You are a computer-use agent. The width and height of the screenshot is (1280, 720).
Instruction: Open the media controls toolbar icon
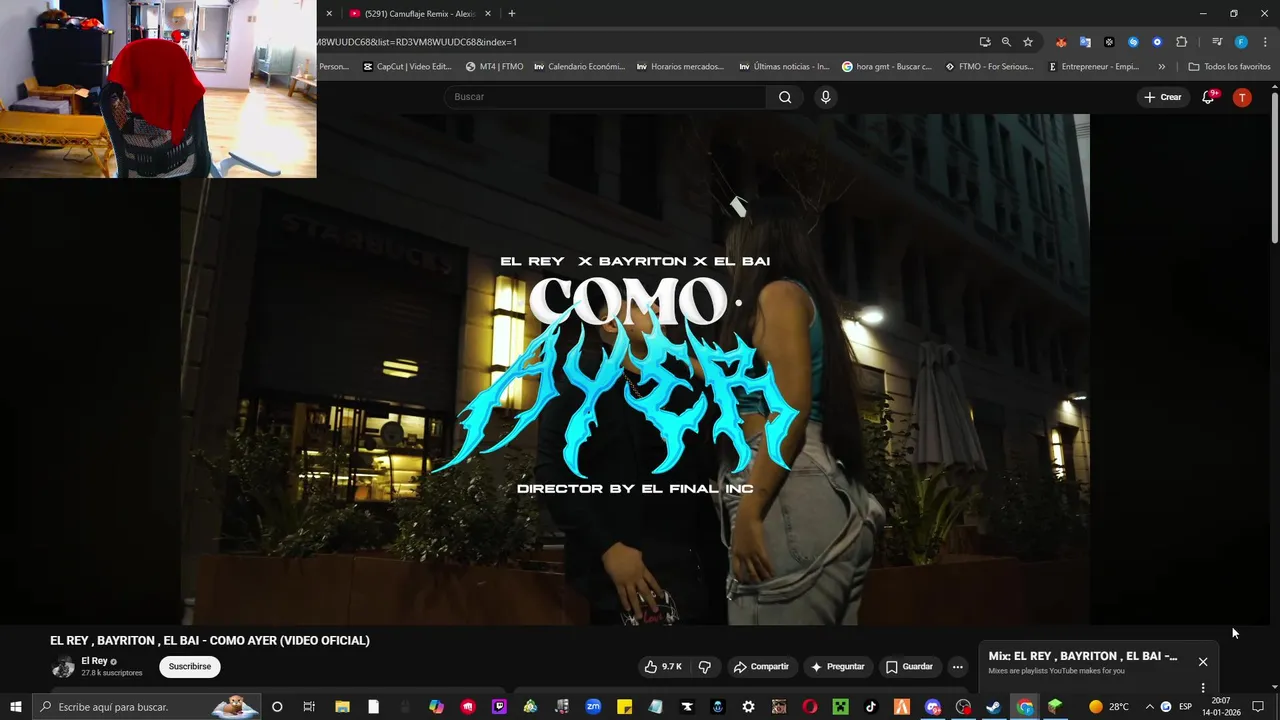click(x=1217, y=42)
